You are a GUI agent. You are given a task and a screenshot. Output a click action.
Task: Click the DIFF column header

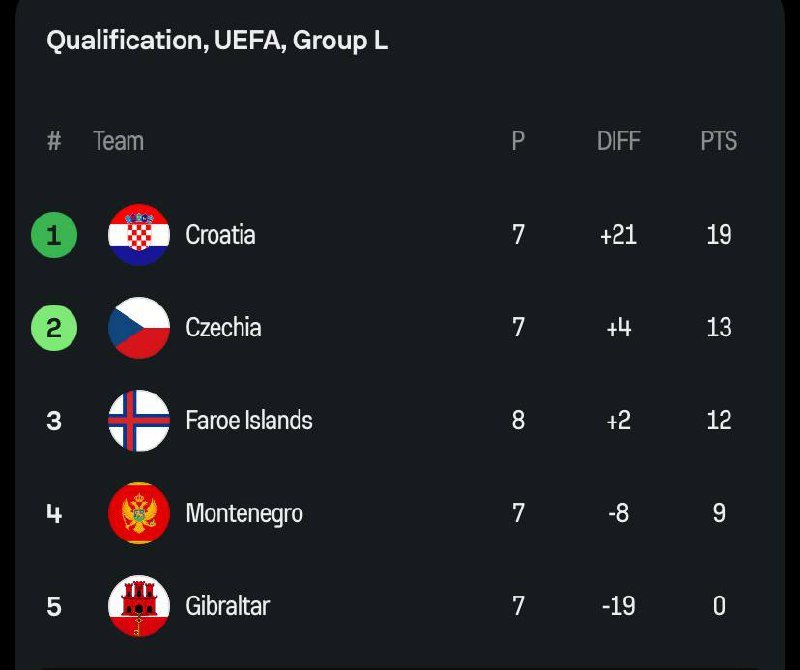618,142
